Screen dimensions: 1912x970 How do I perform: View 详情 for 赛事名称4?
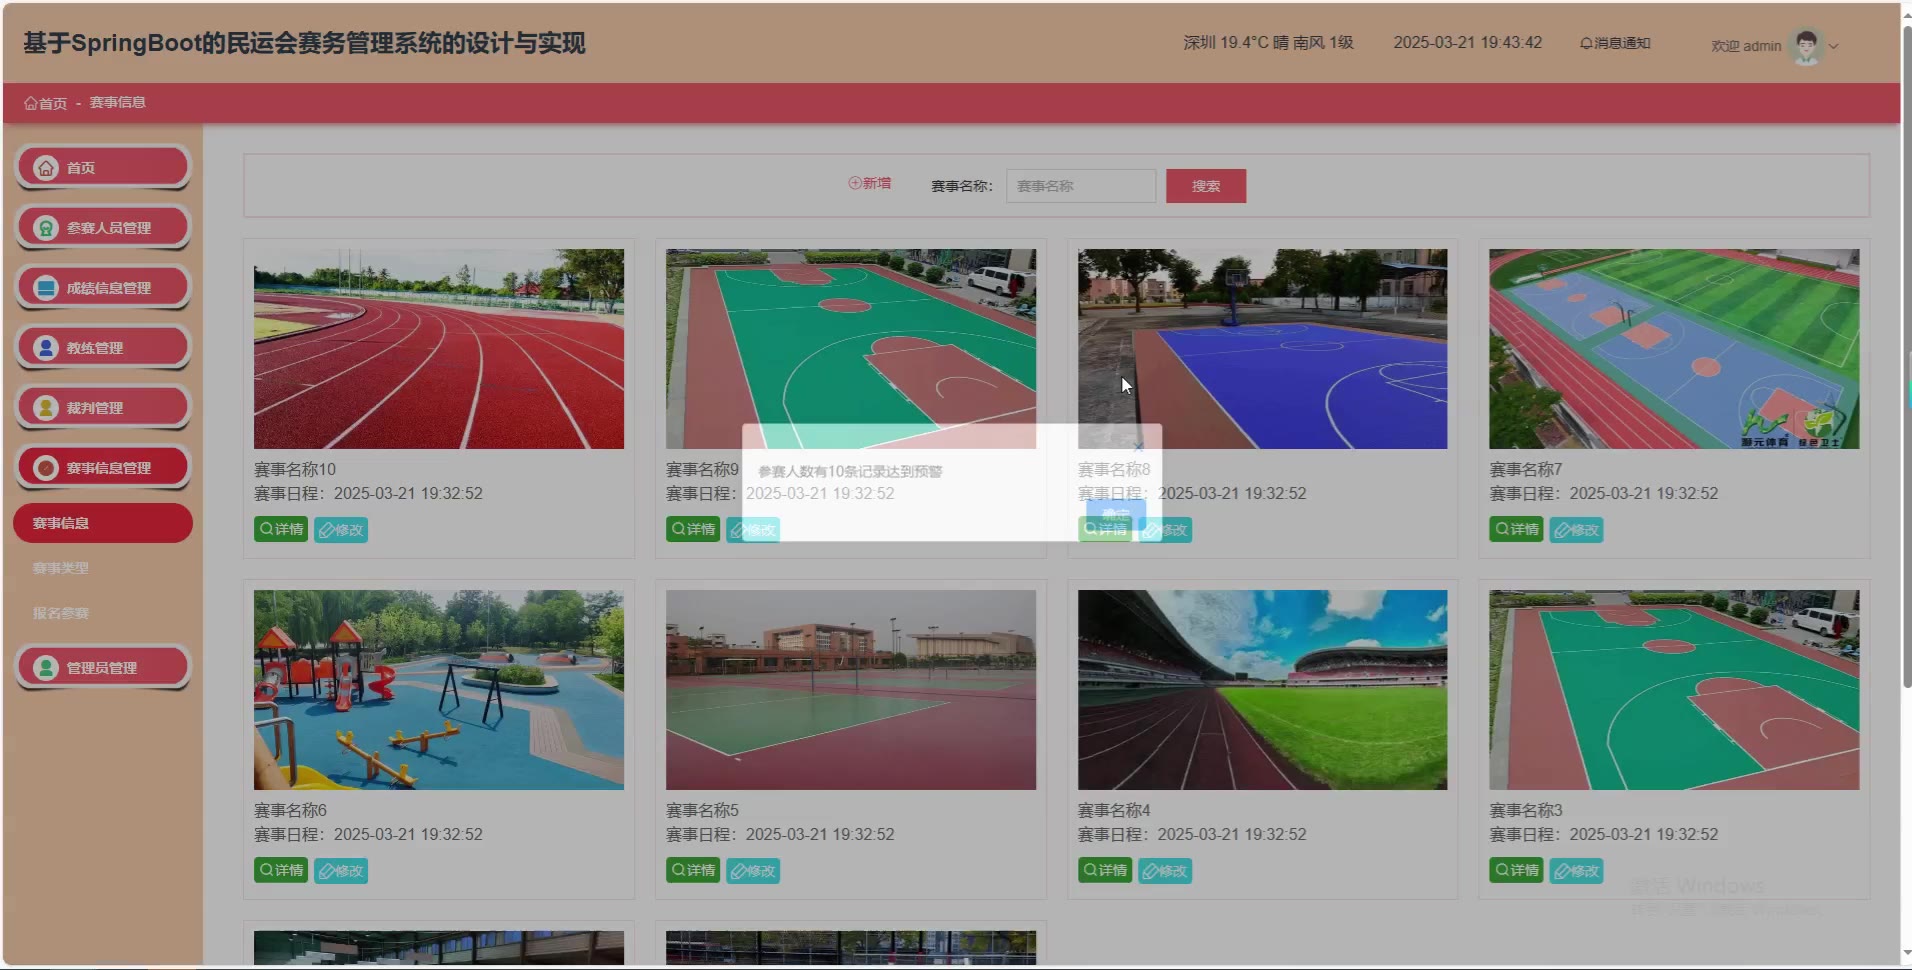tap(1105, 870)
